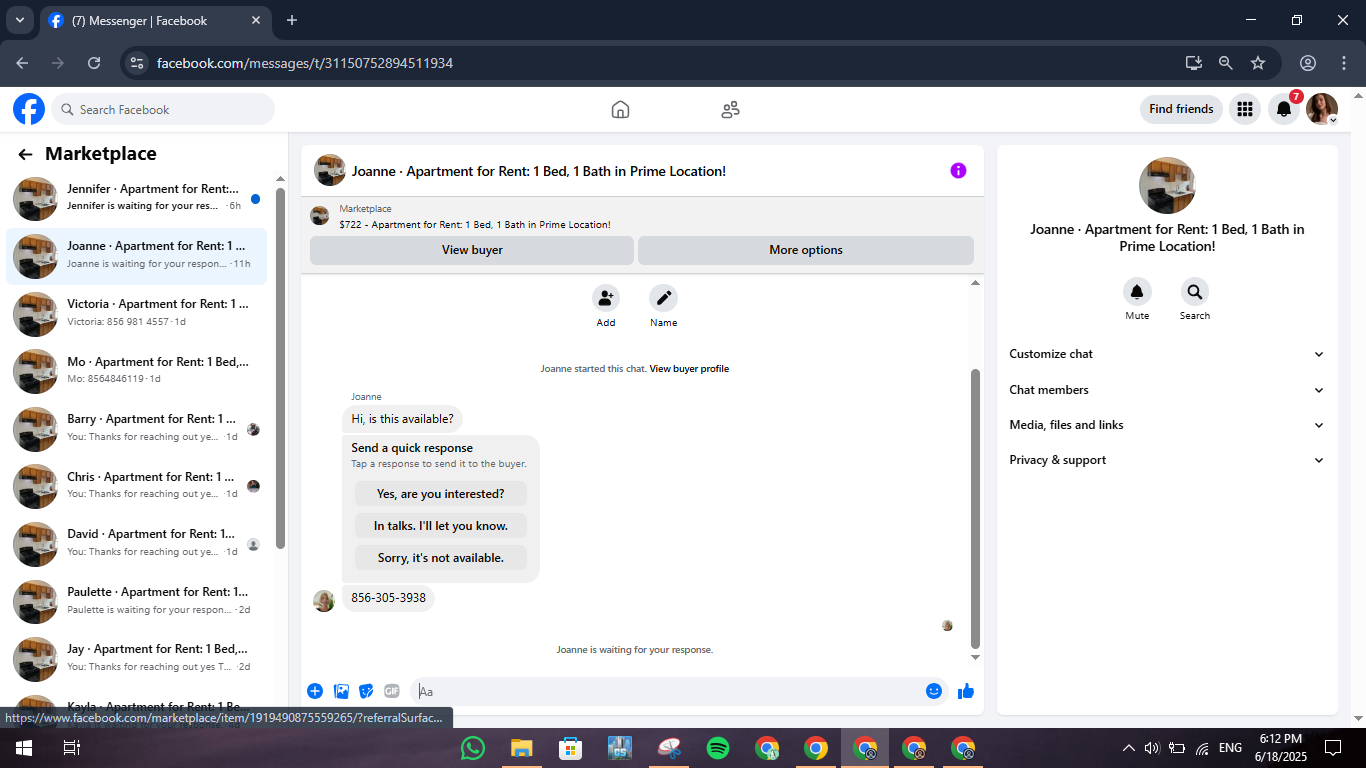
Task: Send a thumbs-up like
Action: pyautogui.click(x=965, y=691)
